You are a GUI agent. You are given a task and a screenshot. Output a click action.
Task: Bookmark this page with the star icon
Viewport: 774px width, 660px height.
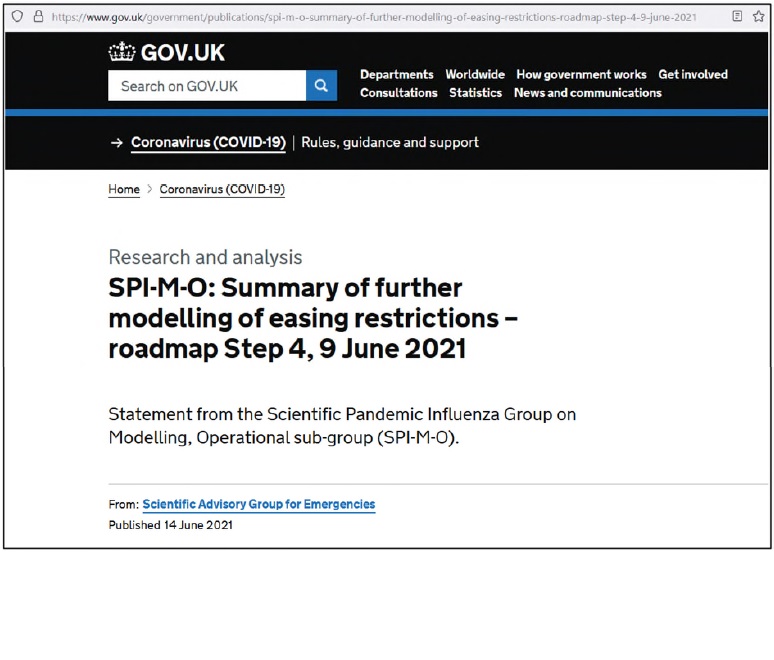[759, 16]
